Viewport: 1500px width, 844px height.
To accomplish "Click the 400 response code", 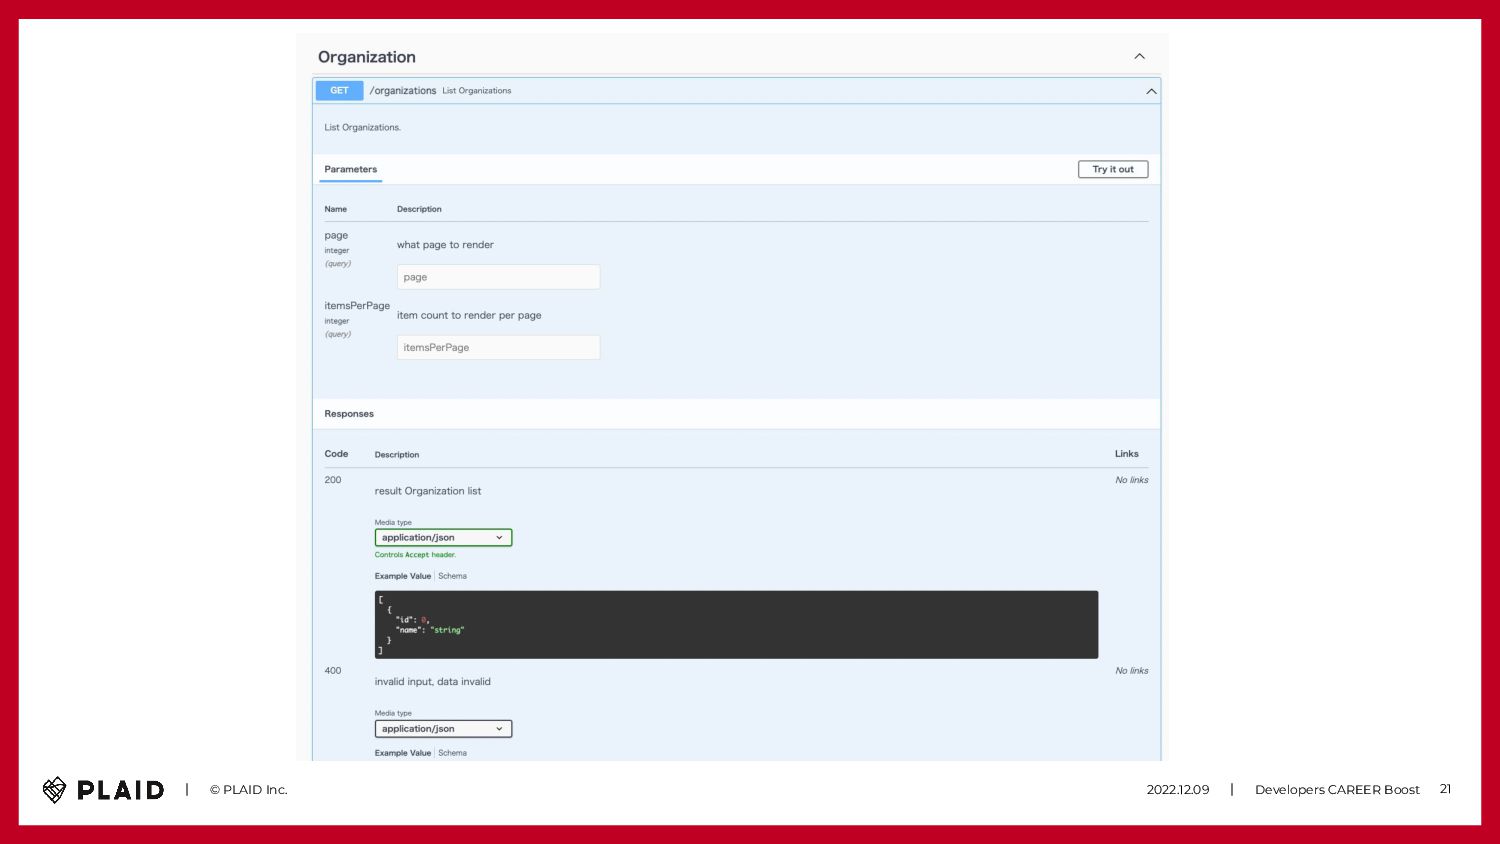I will tap(333, 671).
